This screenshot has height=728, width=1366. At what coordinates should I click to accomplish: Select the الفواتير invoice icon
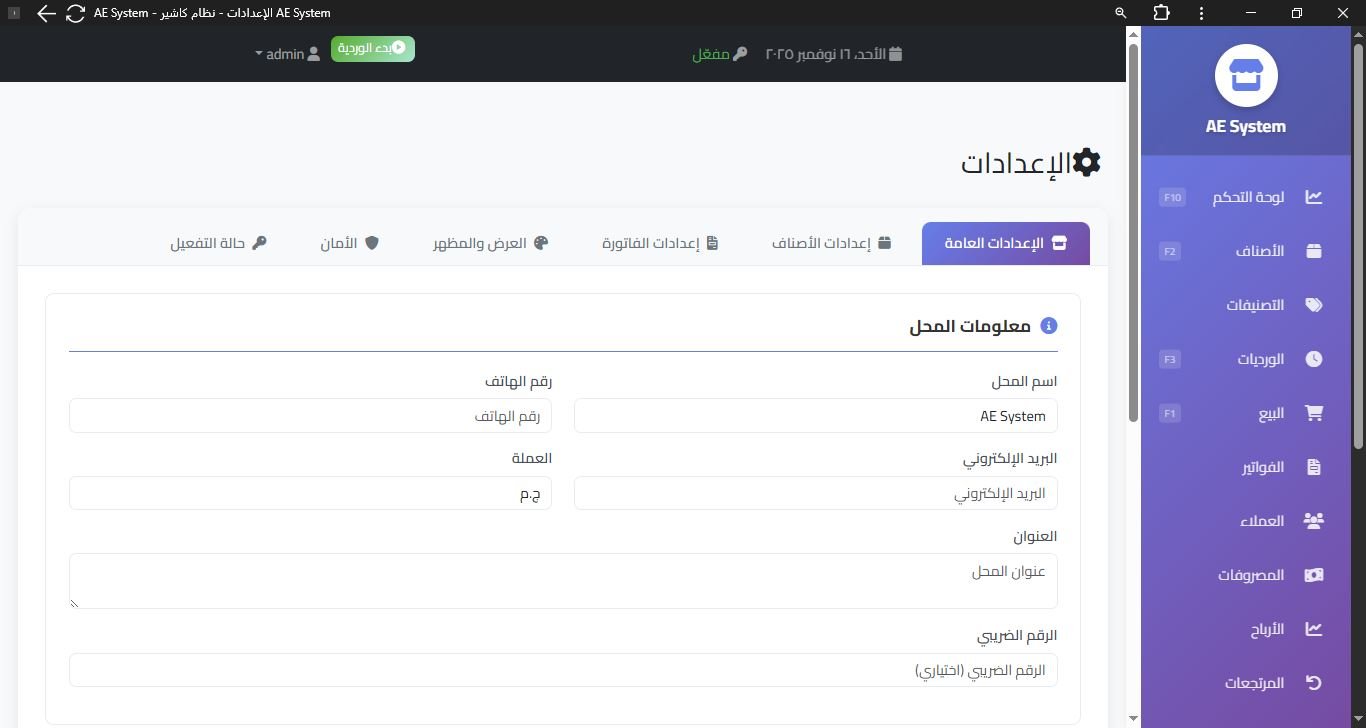[1313, 467]
